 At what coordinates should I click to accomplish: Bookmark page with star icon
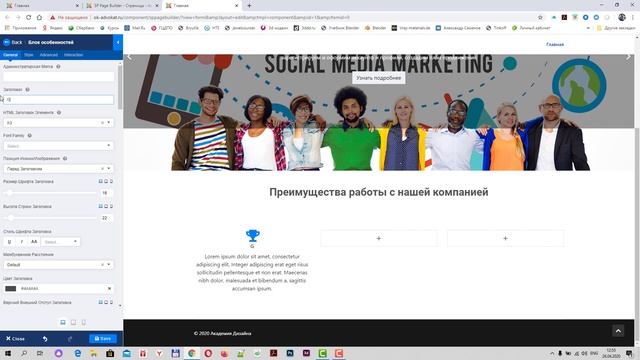(540, 17)
